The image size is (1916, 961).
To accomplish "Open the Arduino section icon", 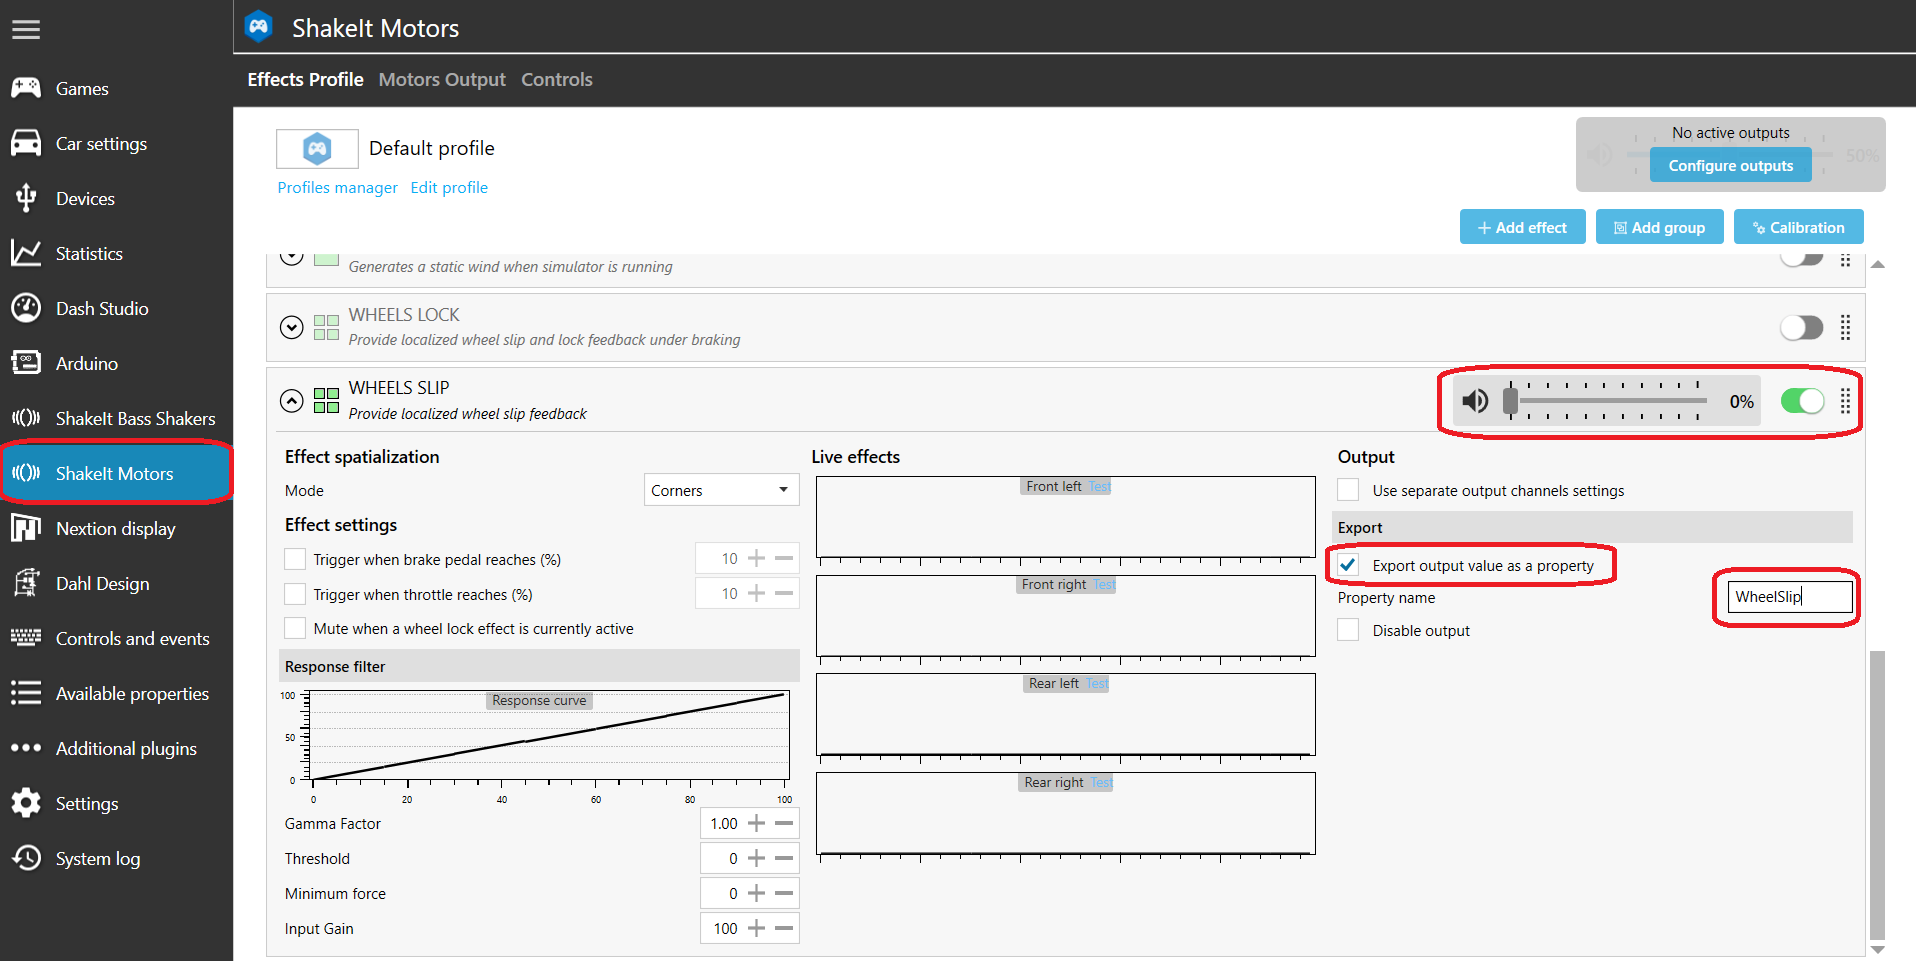I will 26,363.
